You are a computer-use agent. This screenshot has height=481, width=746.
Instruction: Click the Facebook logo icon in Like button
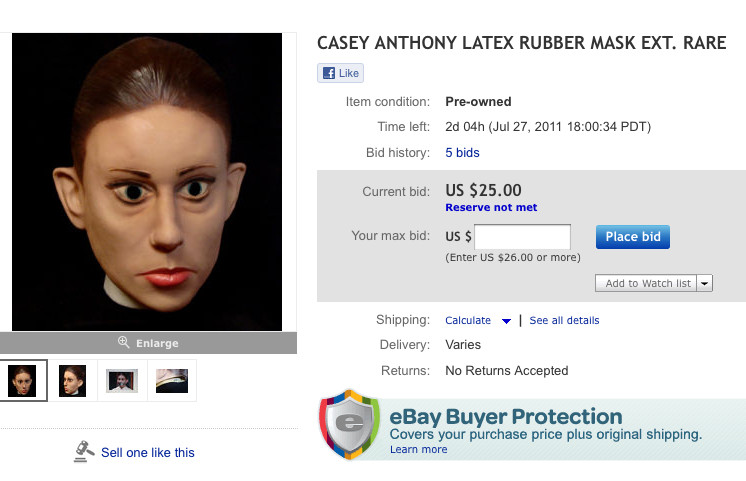pos(329,73)
